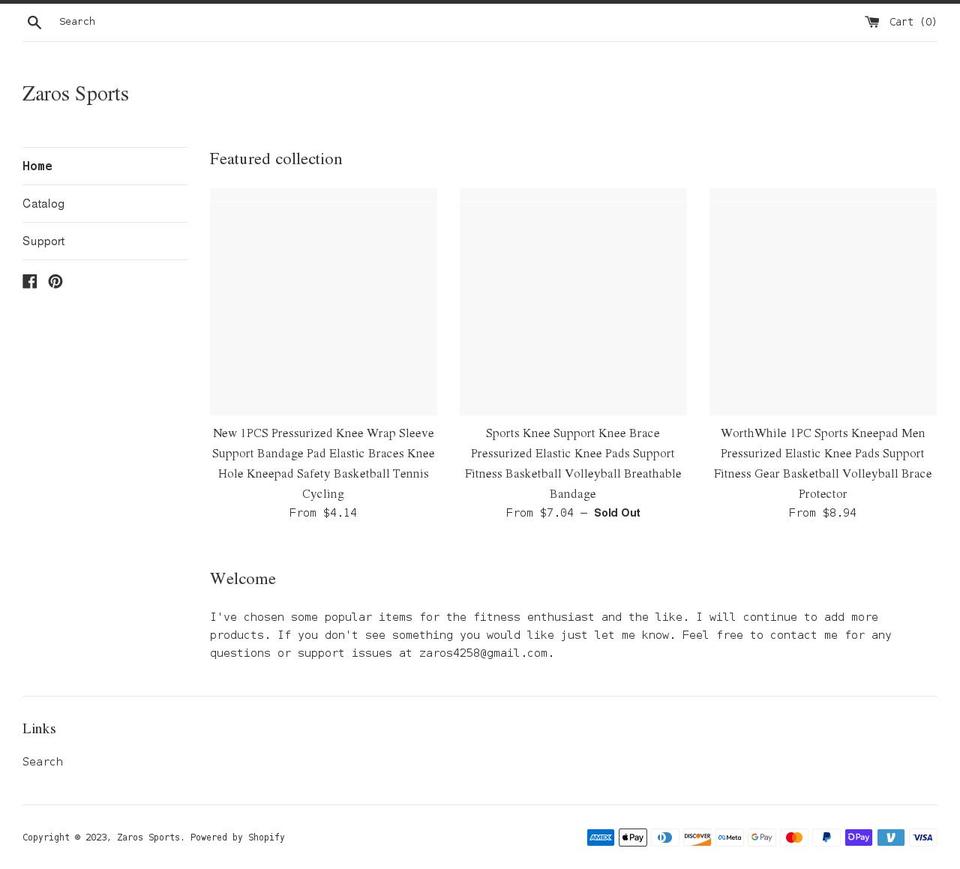Open Zaros Sports link in copyright
The image size is (960, 869).
click(x=149, y=837)
